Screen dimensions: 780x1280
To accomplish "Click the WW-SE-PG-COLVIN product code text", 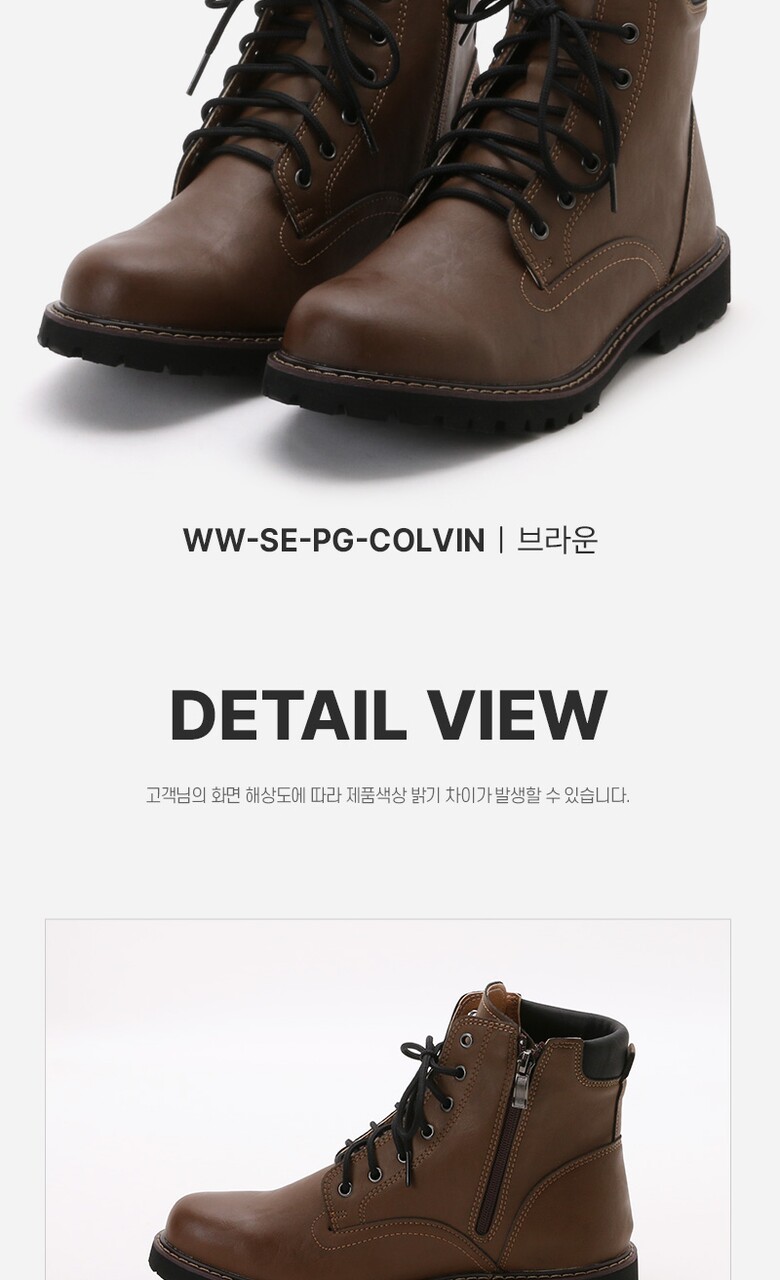I will coord(333,540).
